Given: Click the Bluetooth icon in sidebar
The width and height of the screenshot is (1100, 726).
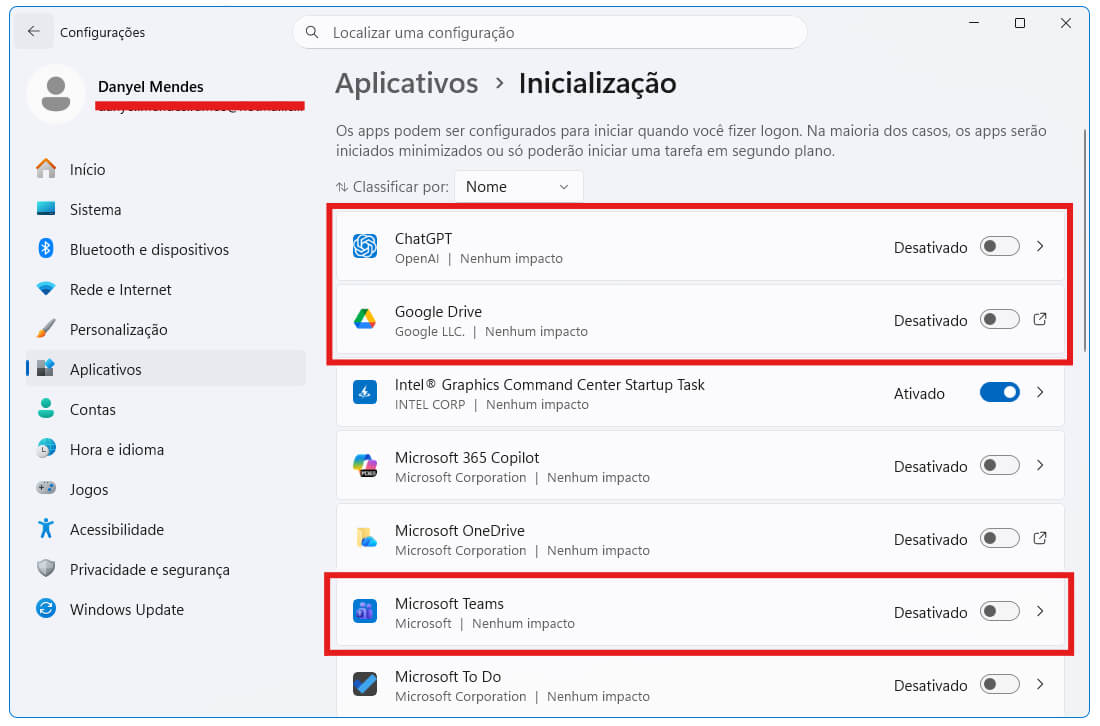Looking at the screenshot, I should pyautogui.click(x=46, y=248).
